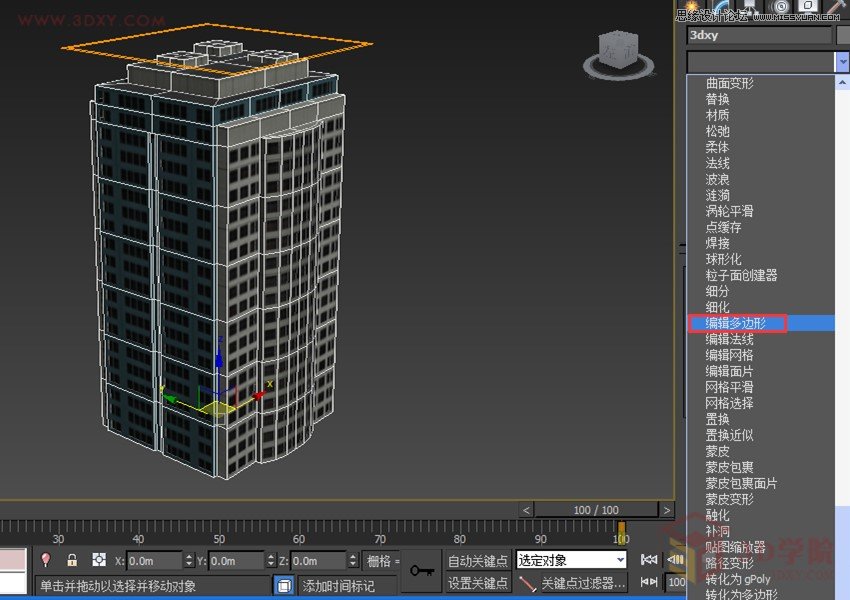Click the frame 100 marker on the trackbar

[x=621, y=532]
